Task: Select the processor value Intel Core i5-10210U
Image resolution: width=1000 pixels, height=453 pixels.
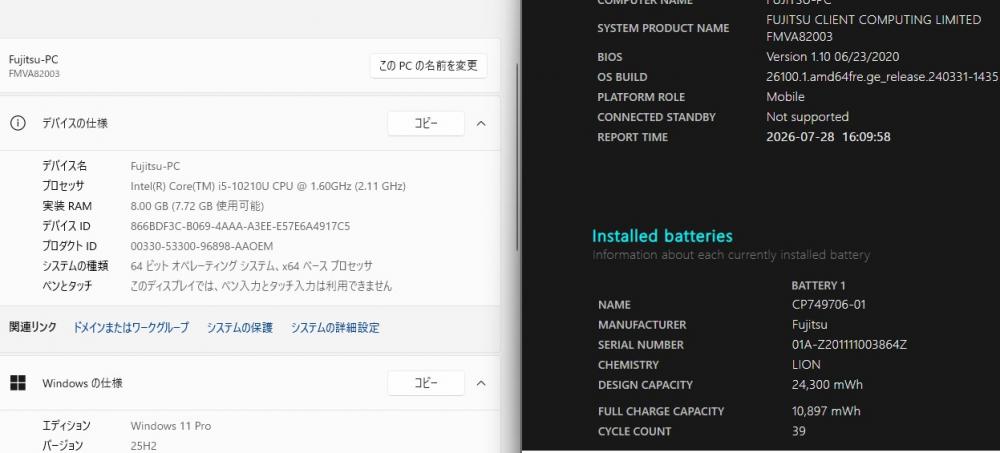Action: point(268,186)
